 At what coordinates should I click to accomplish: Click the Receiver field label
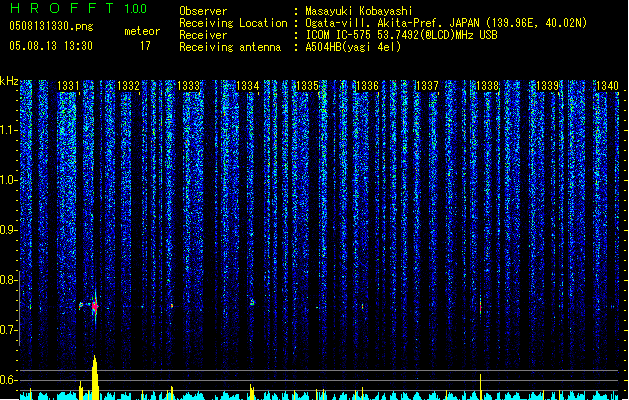(203, 35)
